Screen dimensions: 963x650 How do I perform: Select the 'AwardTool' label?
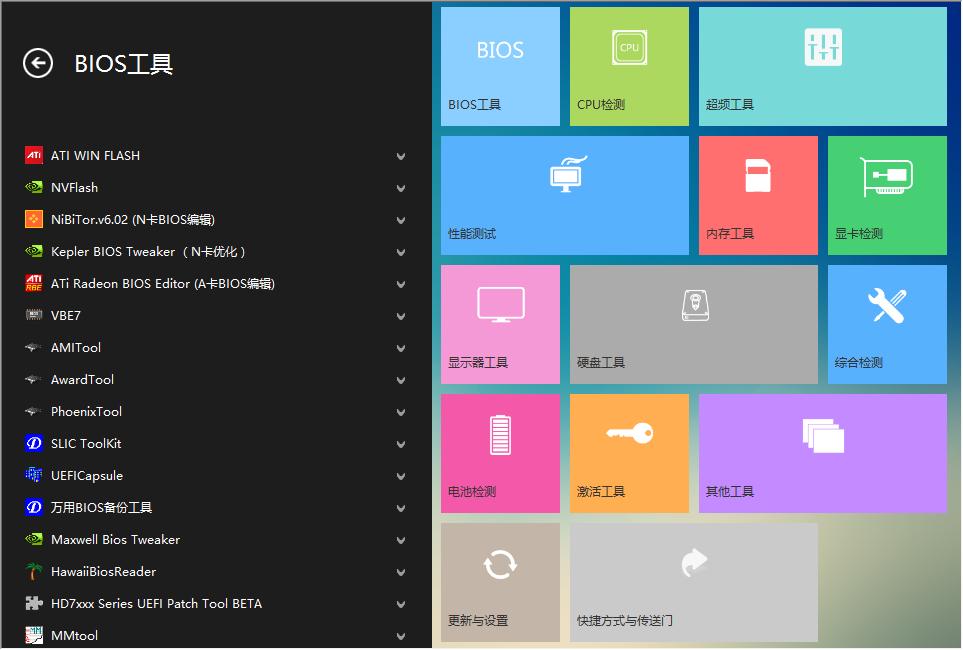point(82,379)
